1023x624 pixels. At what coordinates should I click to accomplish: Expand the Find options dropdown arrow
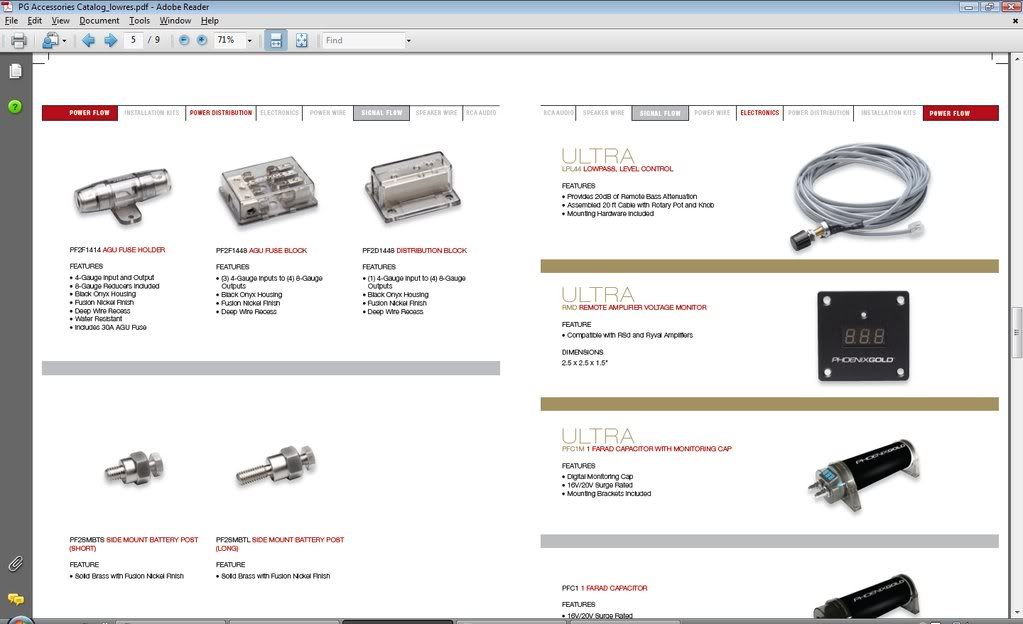point(409,40)
